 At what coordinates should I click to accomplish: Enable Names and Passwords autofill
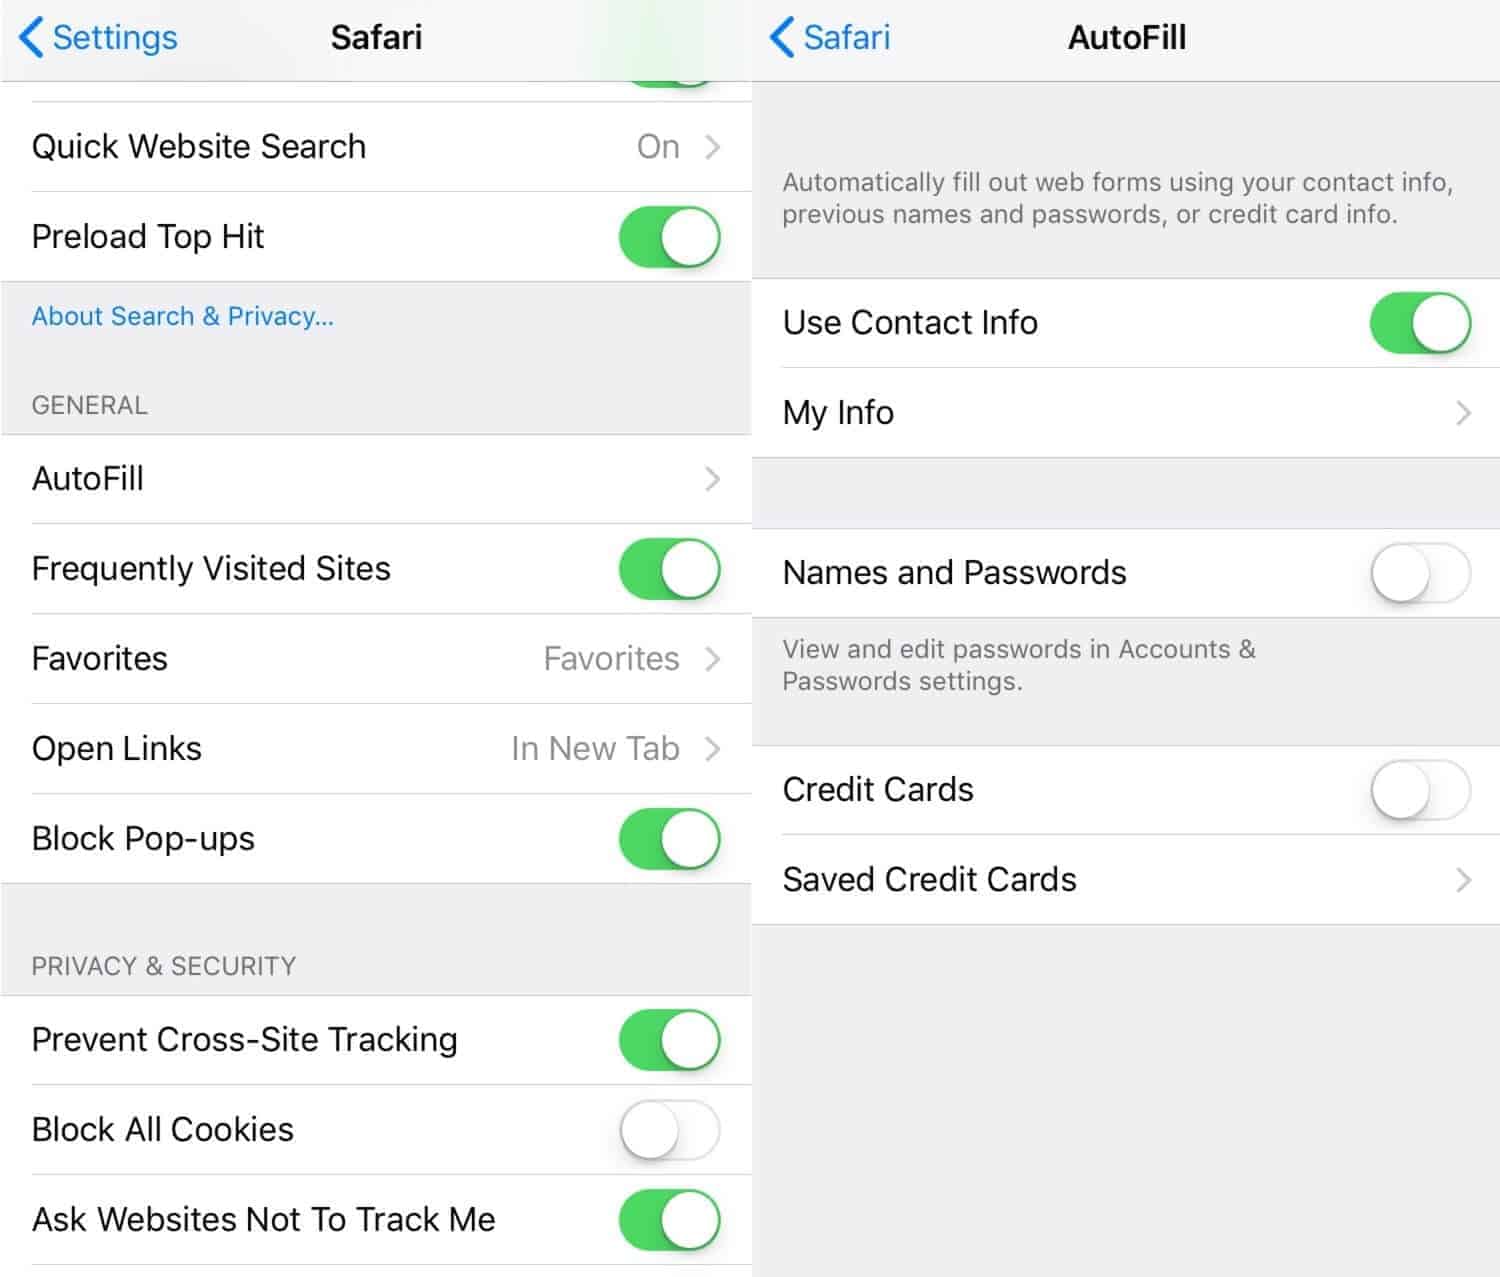coord(1421,573)
